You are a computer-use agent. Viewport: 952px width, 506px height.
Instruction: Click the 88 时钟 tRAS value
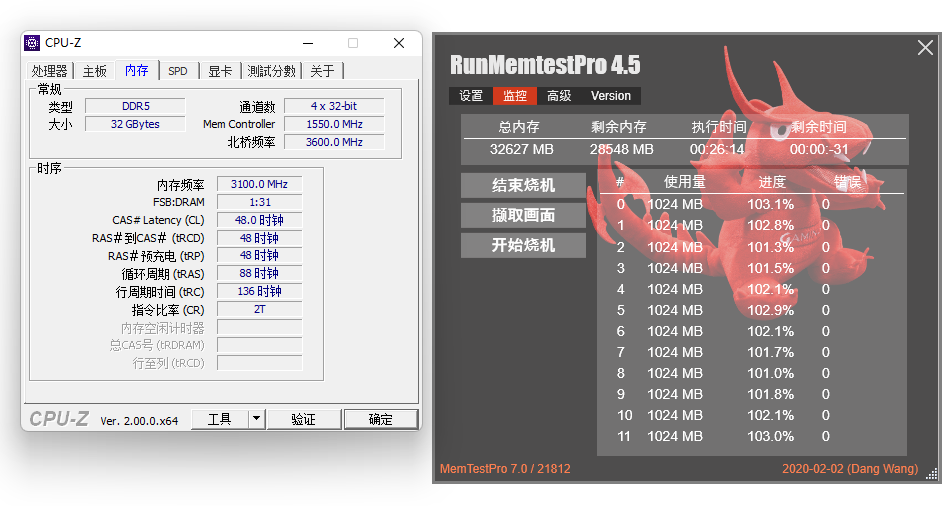point(259,273)
